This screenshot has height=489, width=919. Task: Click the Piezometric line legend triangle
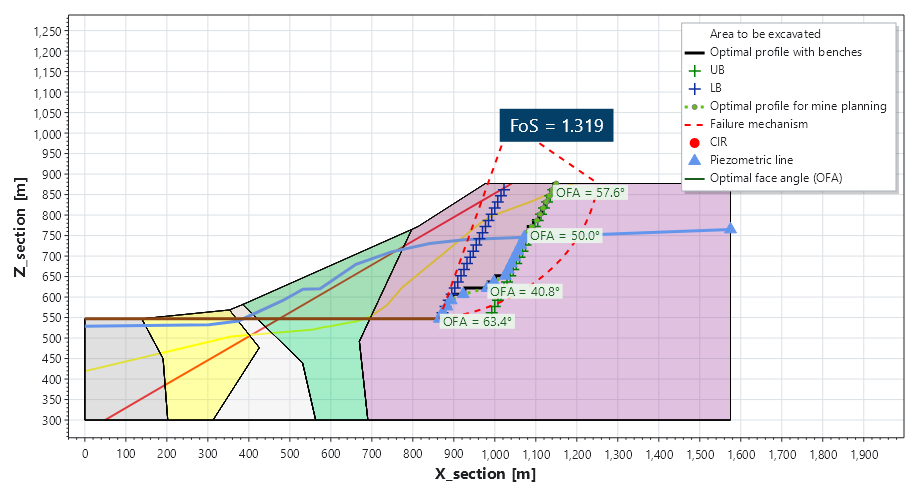pyautogui.click(x=695, y=159)
